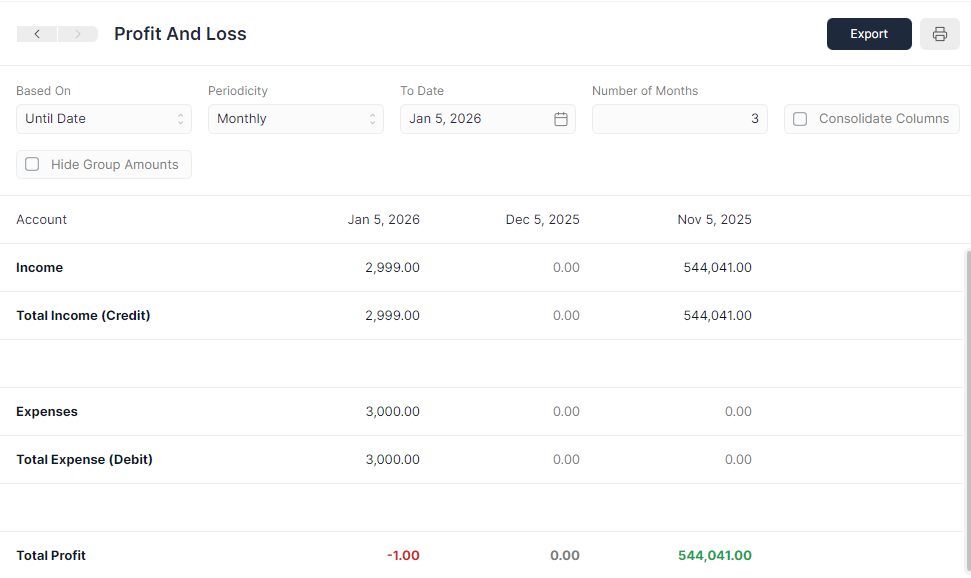This screenshot has height=578, width=971.
Task: Open the Based On dropdown showing Until Date
Action: pyautogui.click(x=103, y=118)
